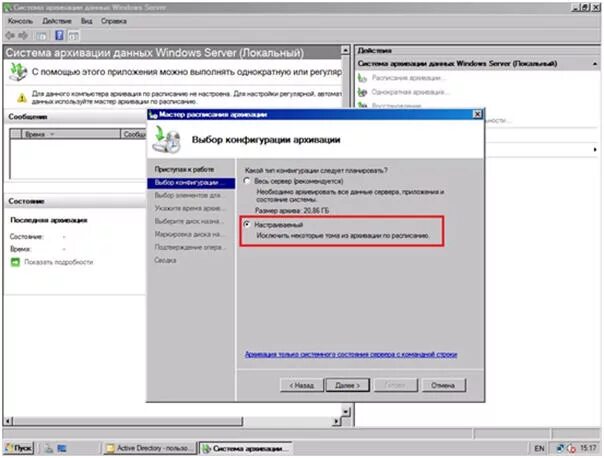The image size is (604, 458).
Task: Click the green Показать подробности icon
Action: [15, 262]
